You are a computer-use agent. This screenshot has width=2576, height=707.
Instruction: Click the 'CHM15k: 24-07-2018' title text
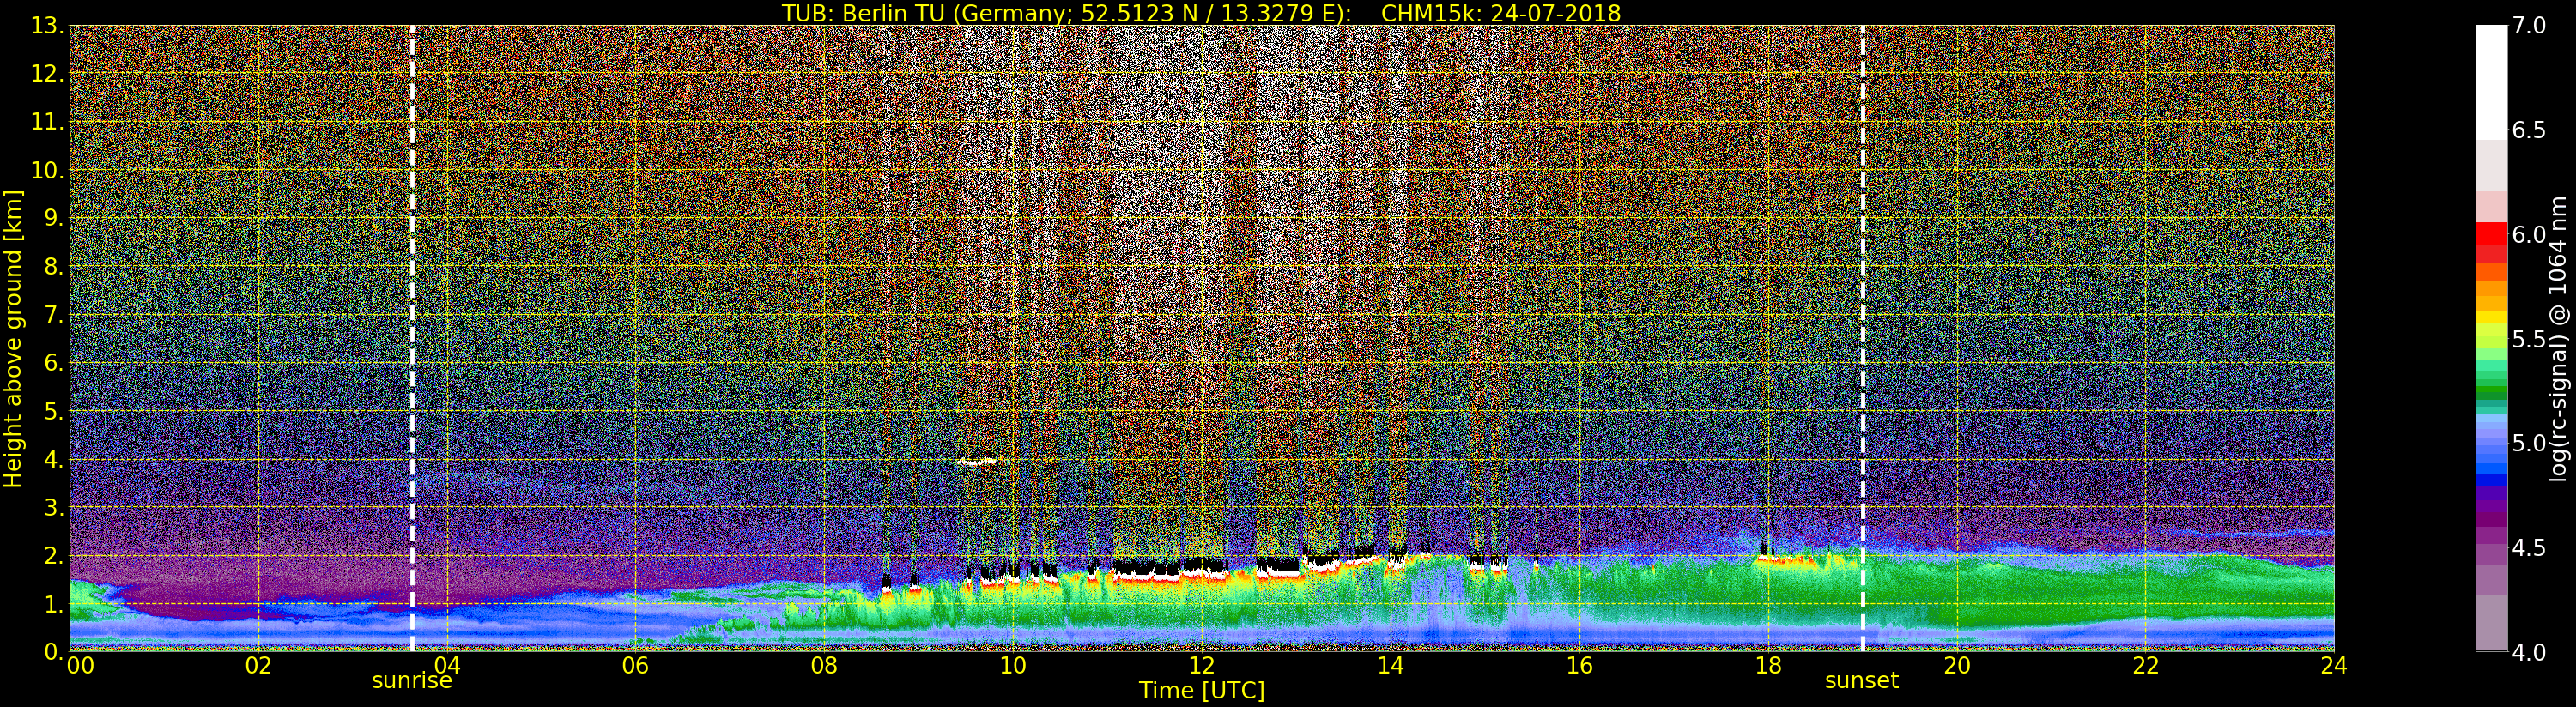1501,13
